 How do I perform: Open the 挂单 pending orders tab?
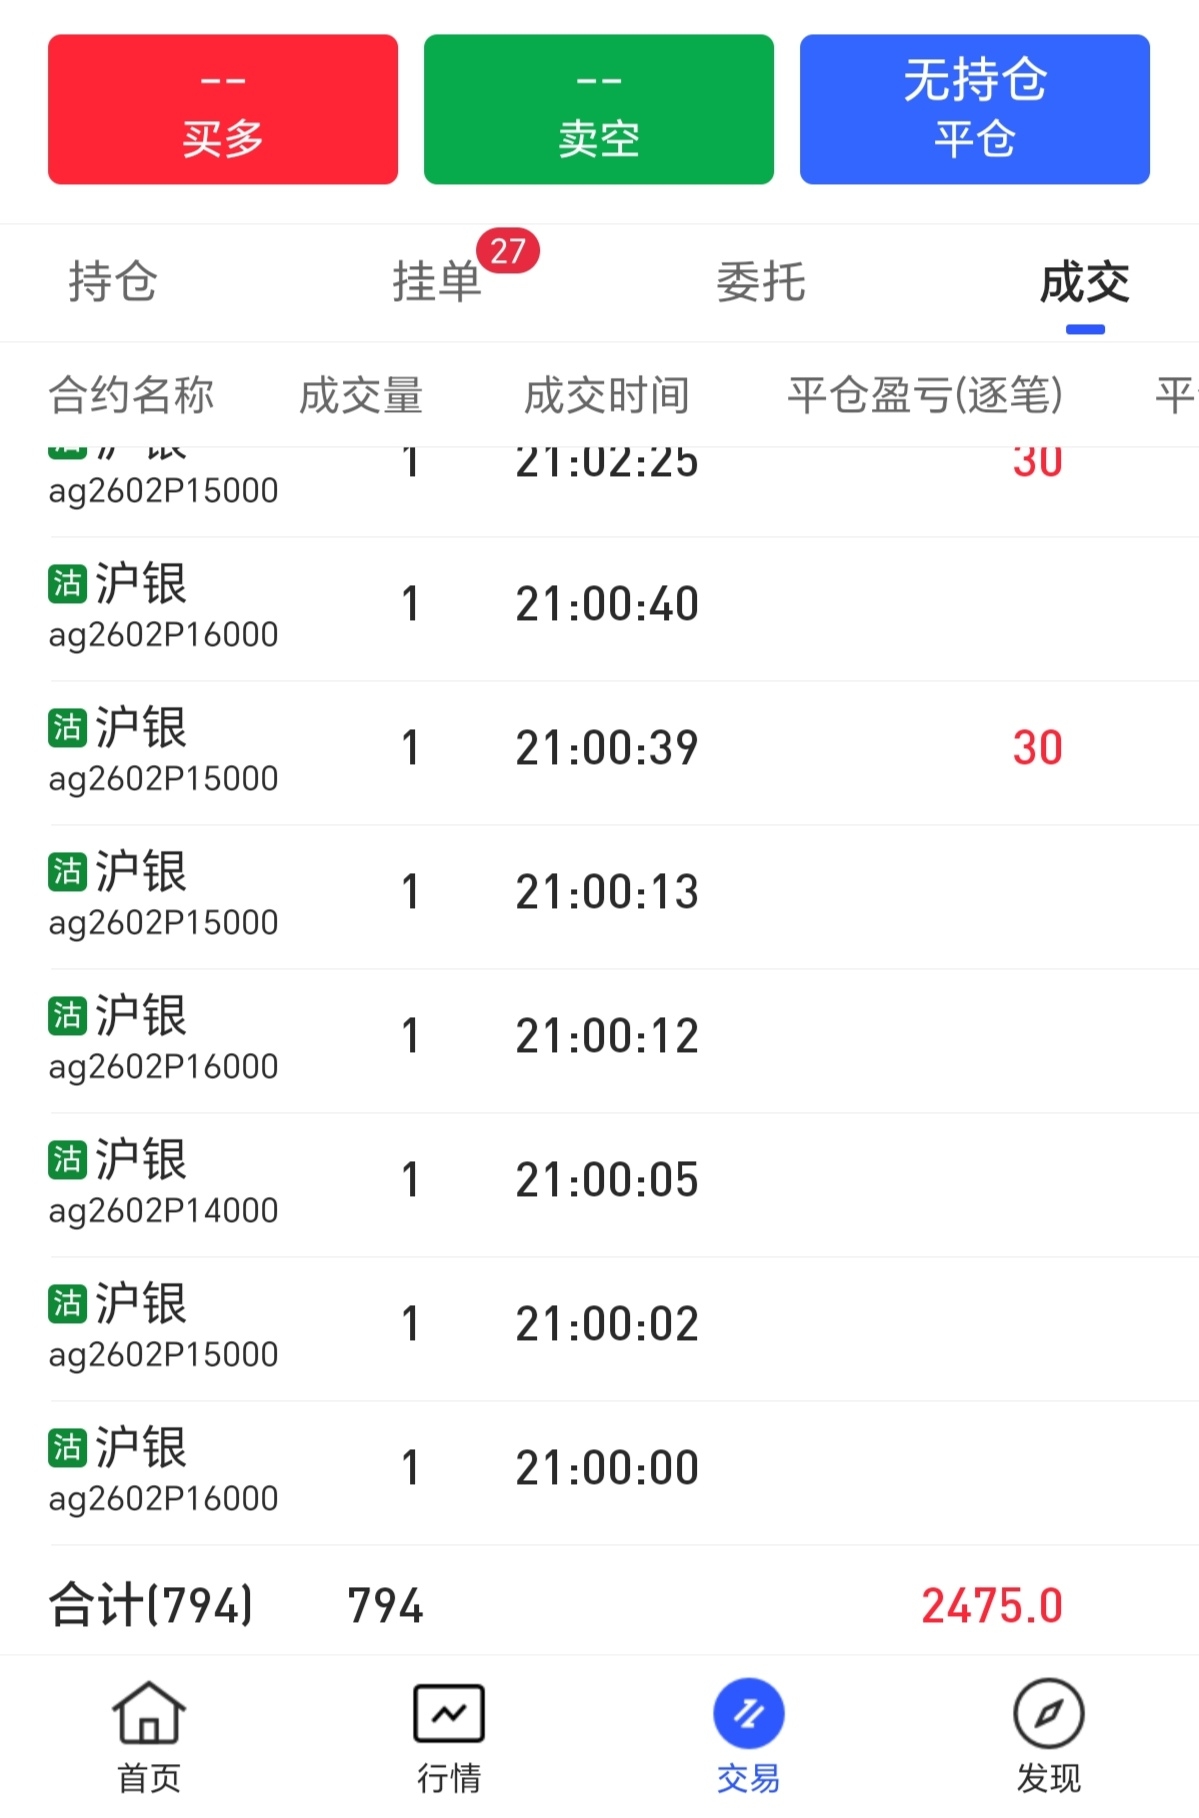pos(437,282)
